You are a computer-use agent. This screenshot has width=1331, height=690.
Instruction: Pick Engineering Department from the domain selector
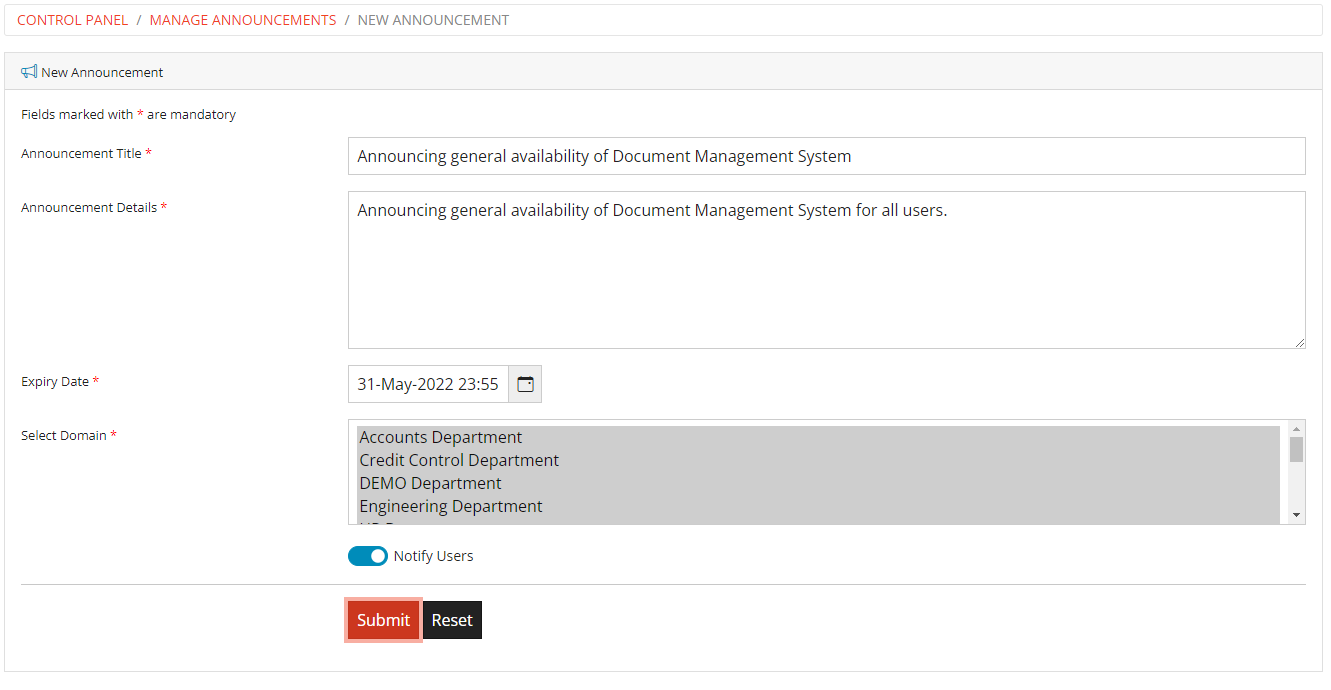pos(451,506)
